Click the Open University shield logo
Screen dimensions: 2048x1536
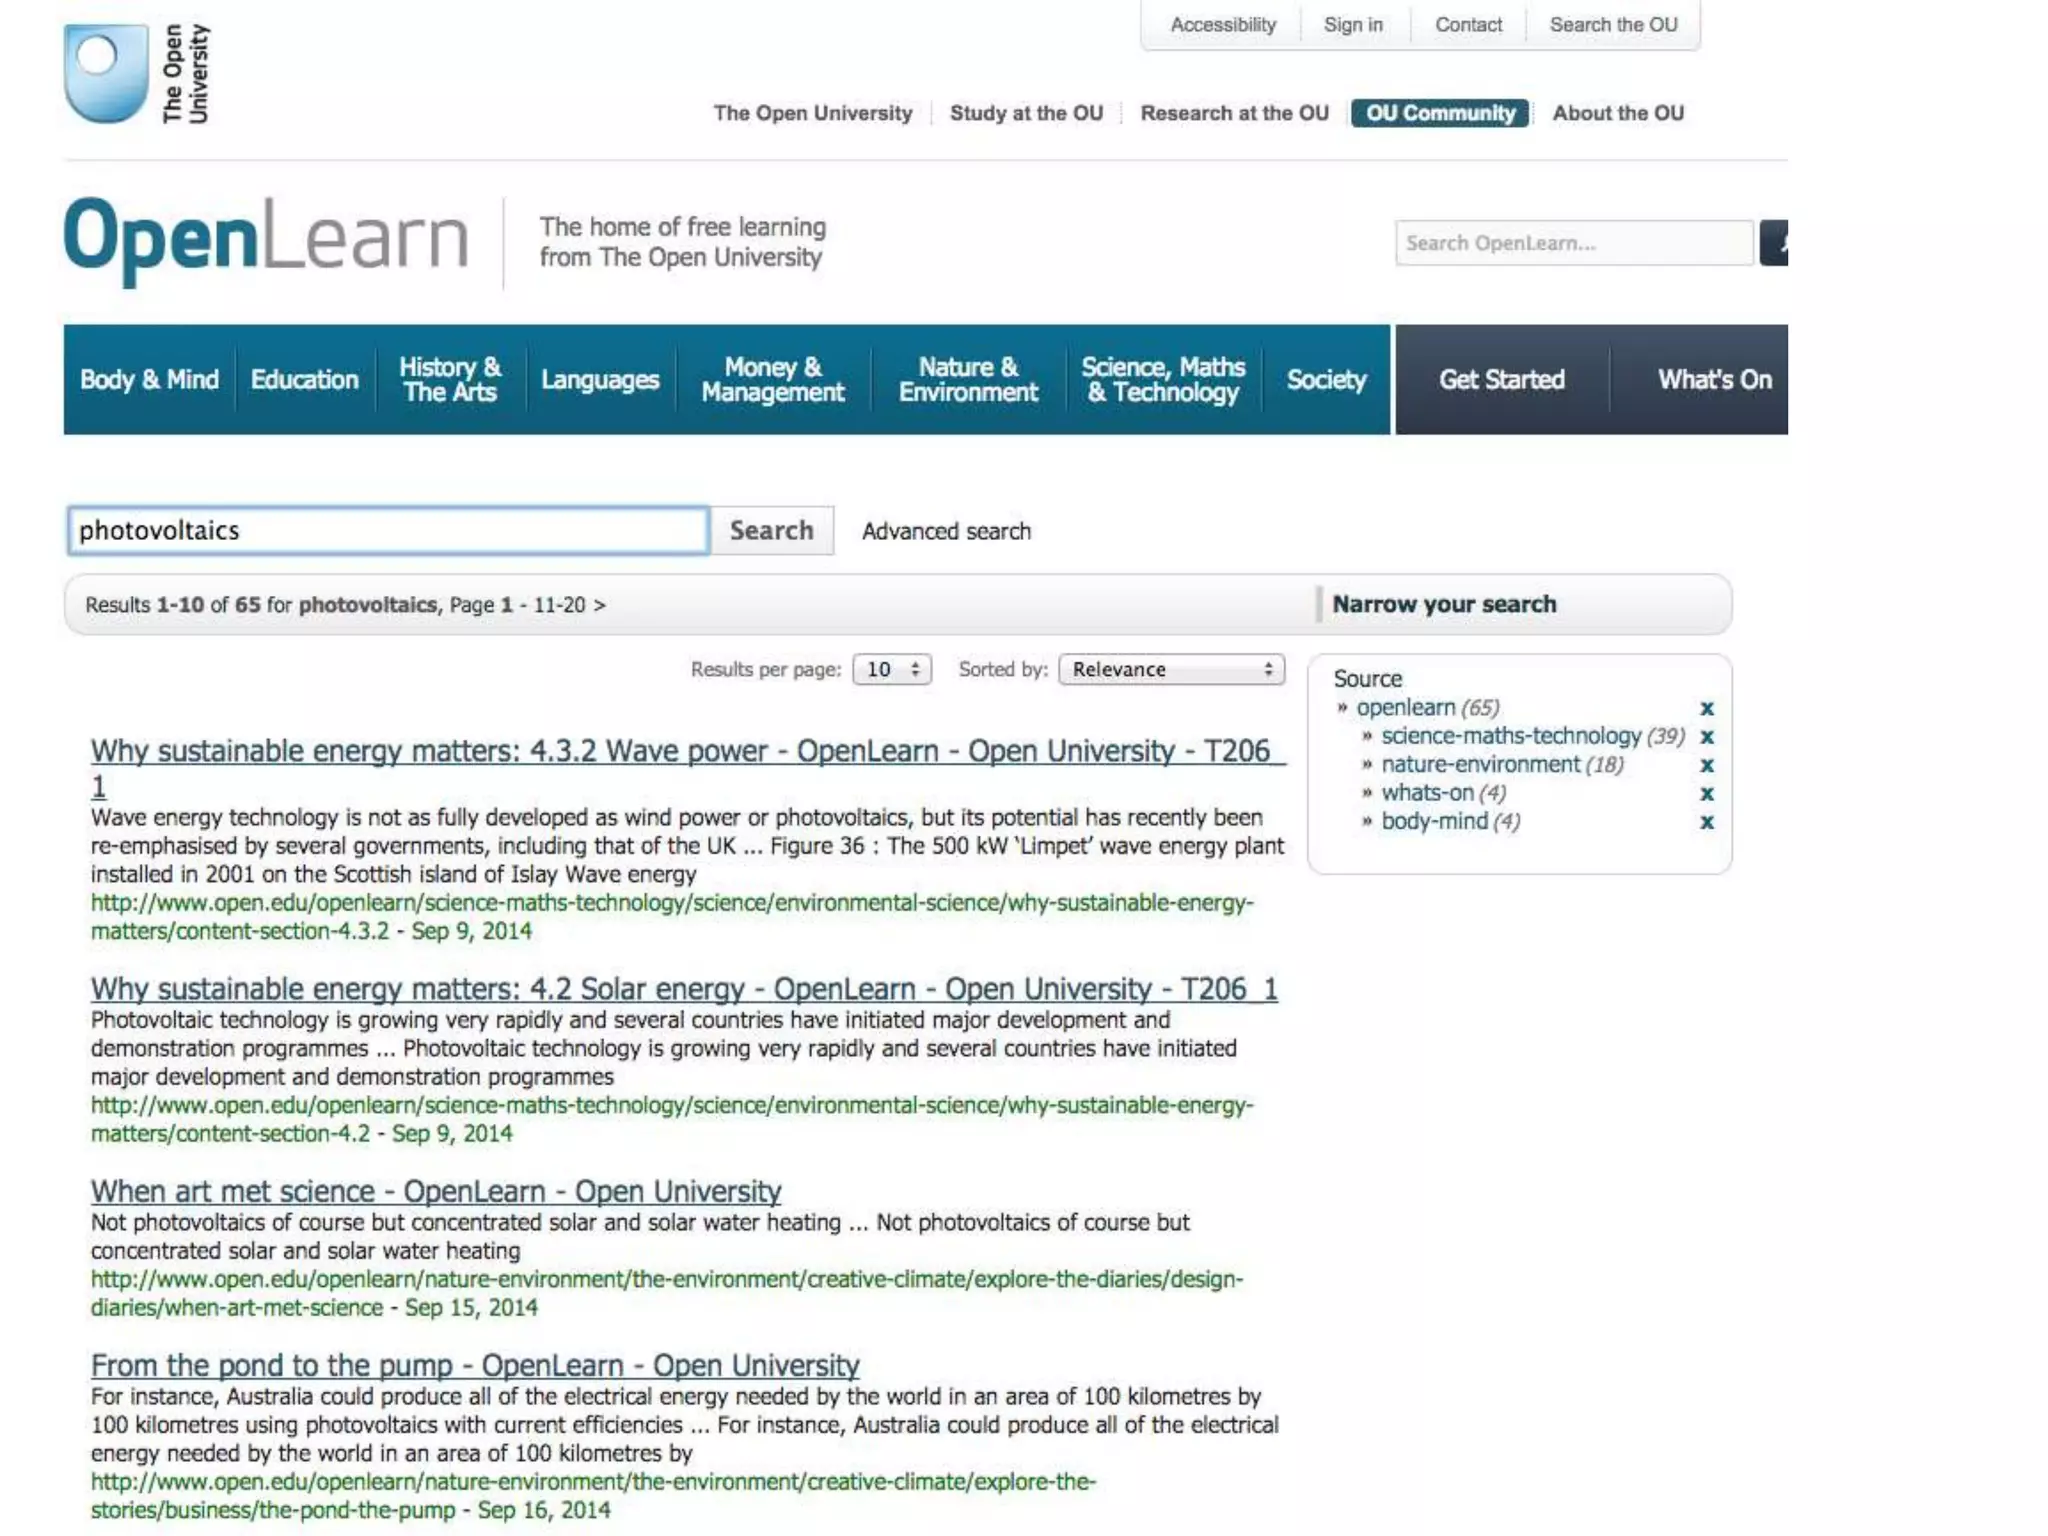106,74
